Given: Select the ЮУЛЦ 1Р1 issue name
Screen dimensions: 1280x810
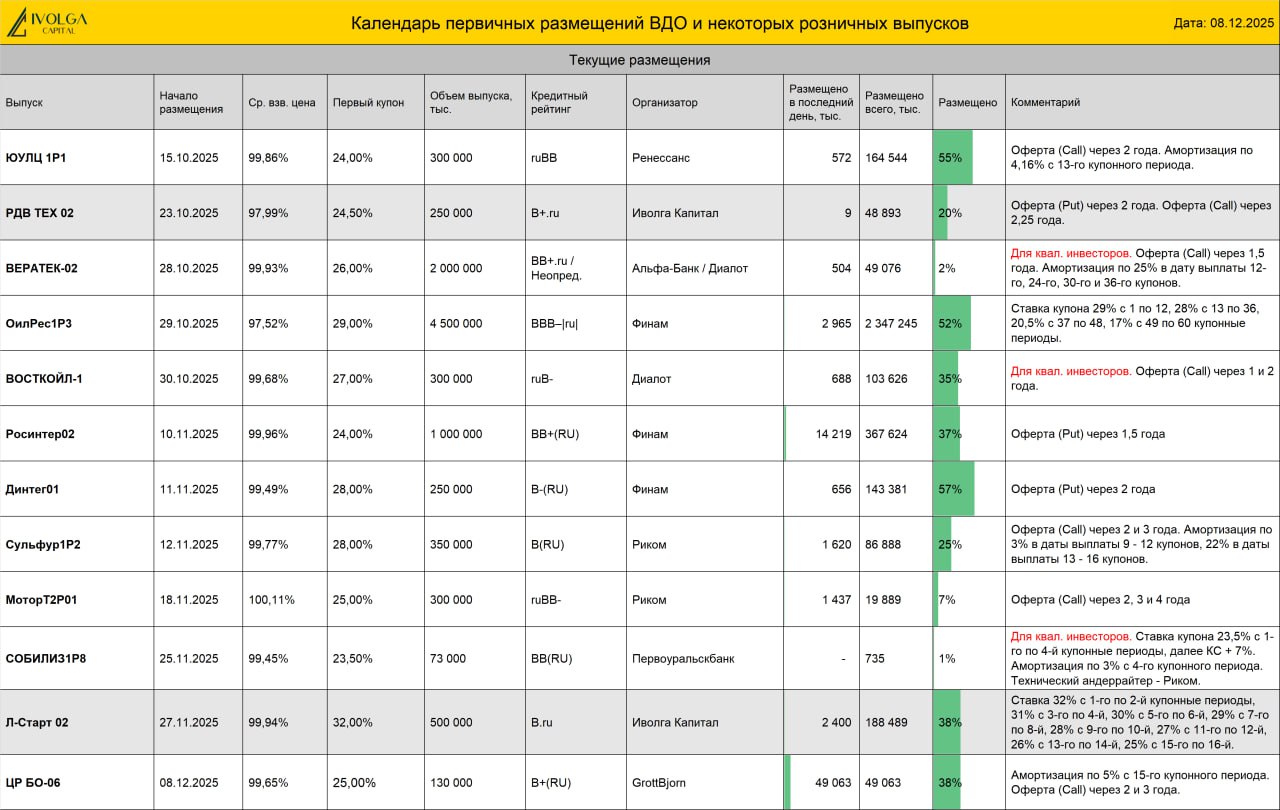Looking at the screenshot, I should pyautogui.click(x=36, y=158).
